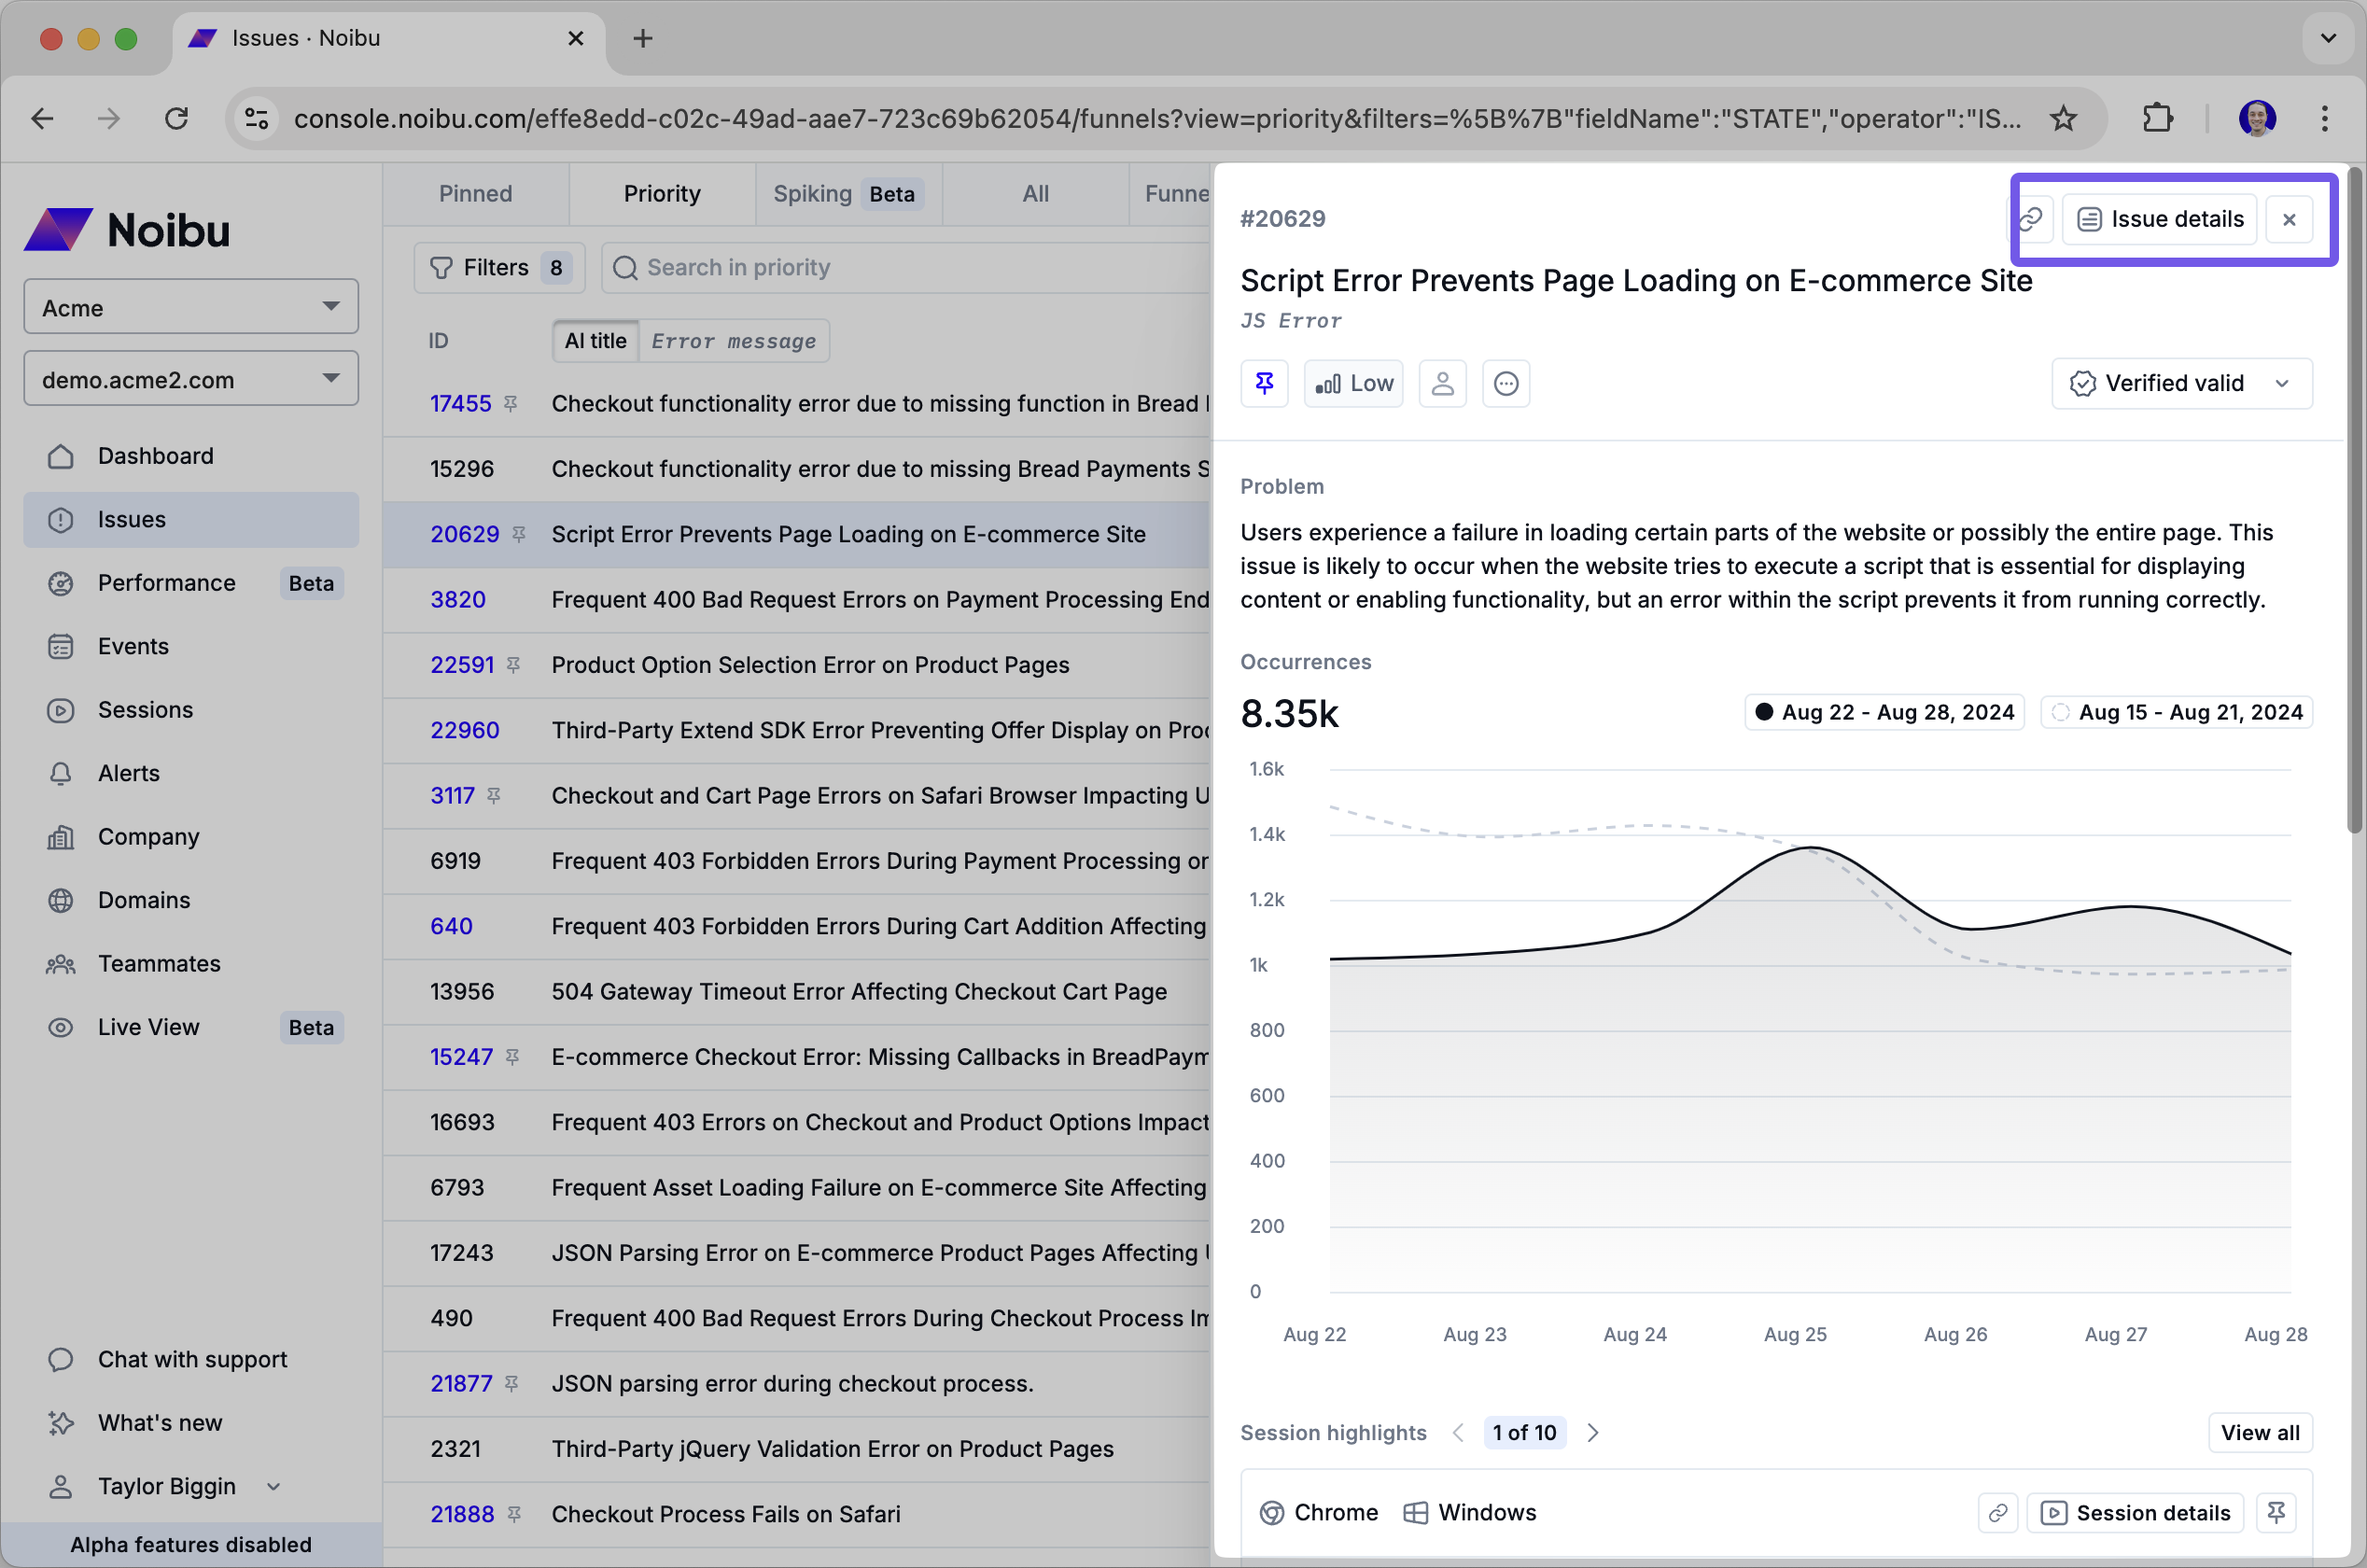The height and width of the screenshot is (1568, 2367).
Task: Copy issue link with chain icon
Action: click(x=2031, y=219)
